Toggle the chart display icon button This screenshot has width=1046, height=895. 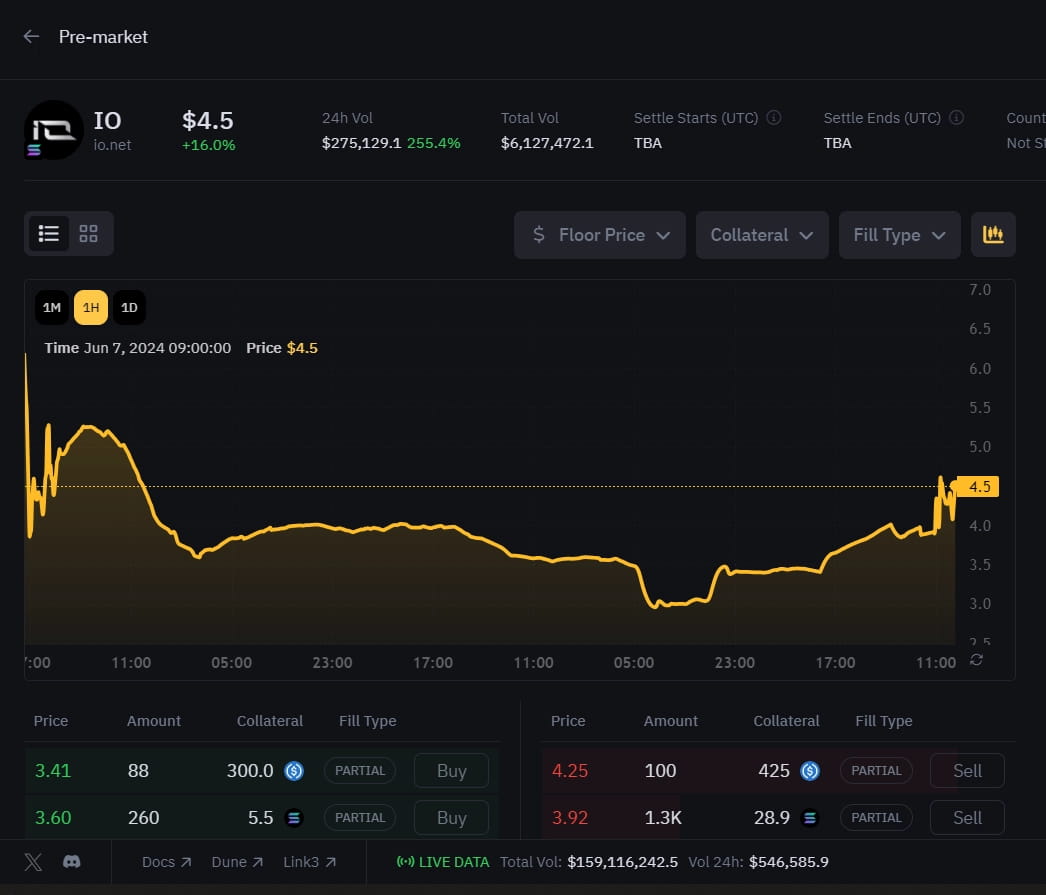point(993,235)
